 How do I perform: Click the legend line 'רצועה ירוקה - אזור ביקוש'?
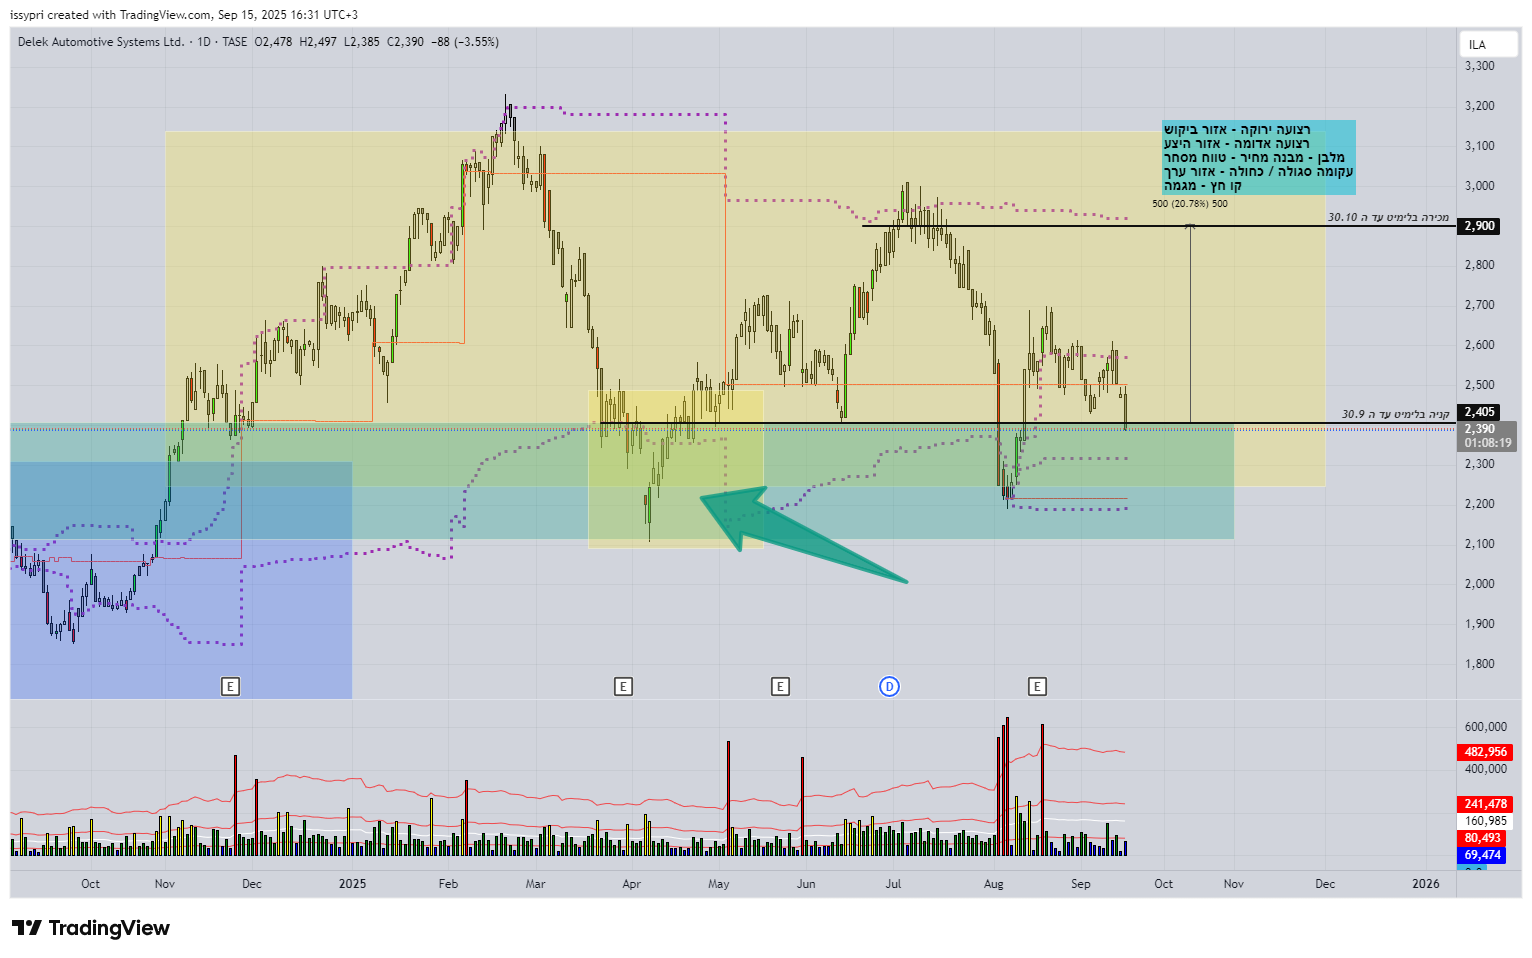1237,130
